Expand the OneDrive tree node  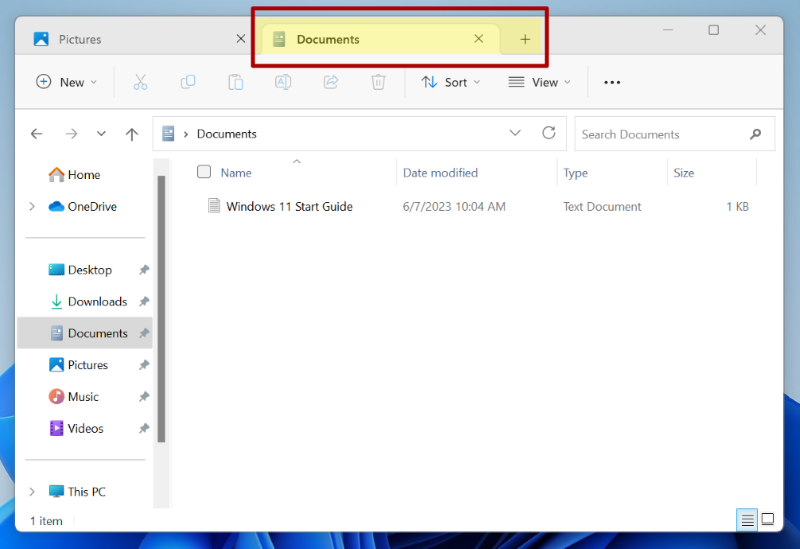(32, 206)
